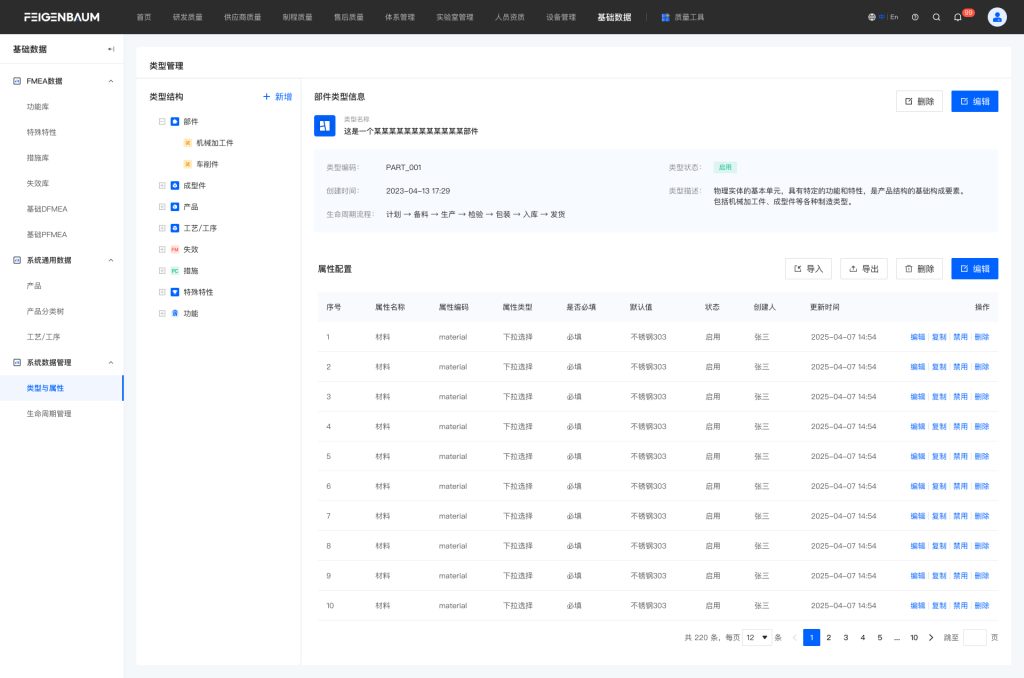Image resolution: width=1024 pixels, height=678 pixels.
Task: Click 删除 link in table row 4
Action: [982, 427]
